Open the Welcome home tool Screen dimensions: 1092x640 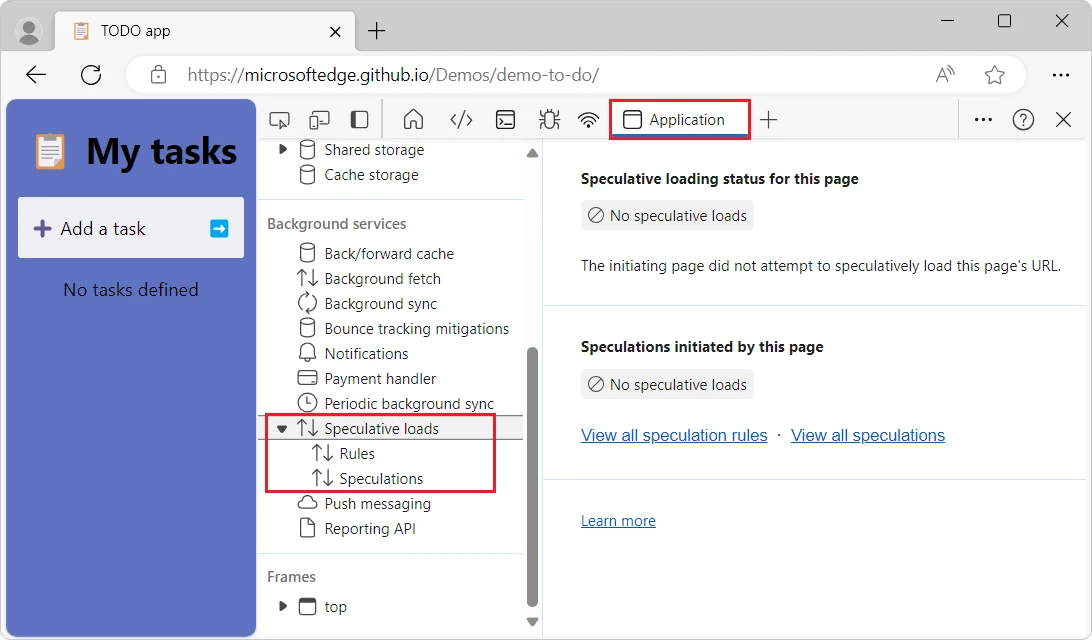coord(413,120)
